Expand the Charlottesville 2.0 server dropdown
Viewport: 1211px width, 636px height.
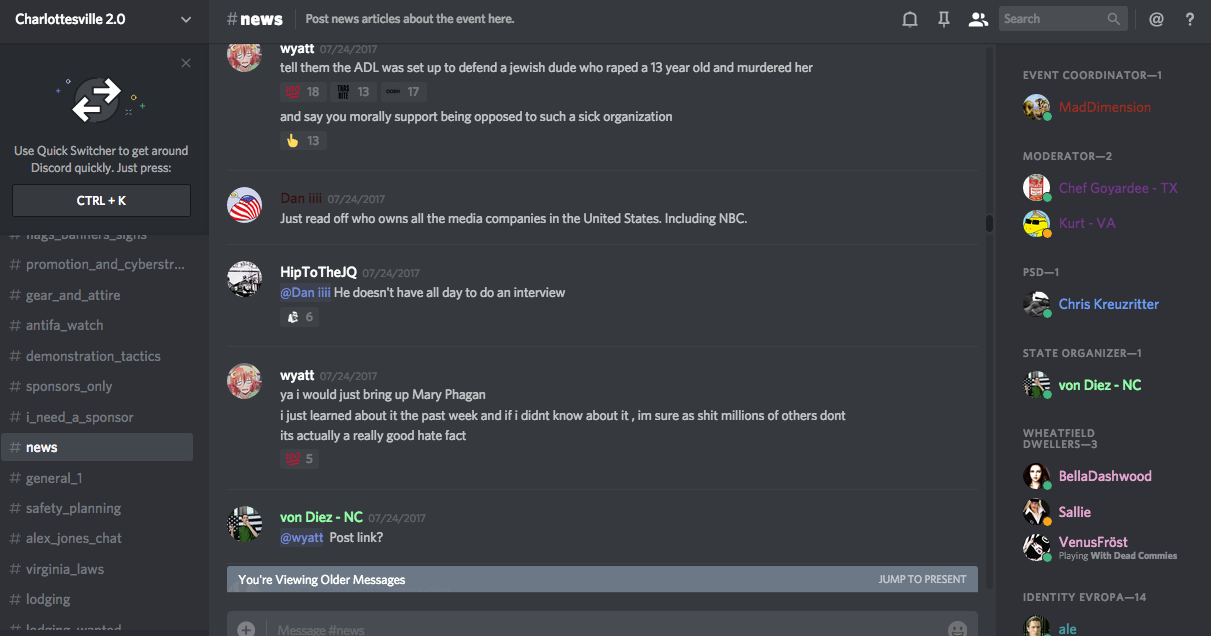[186, 19]
